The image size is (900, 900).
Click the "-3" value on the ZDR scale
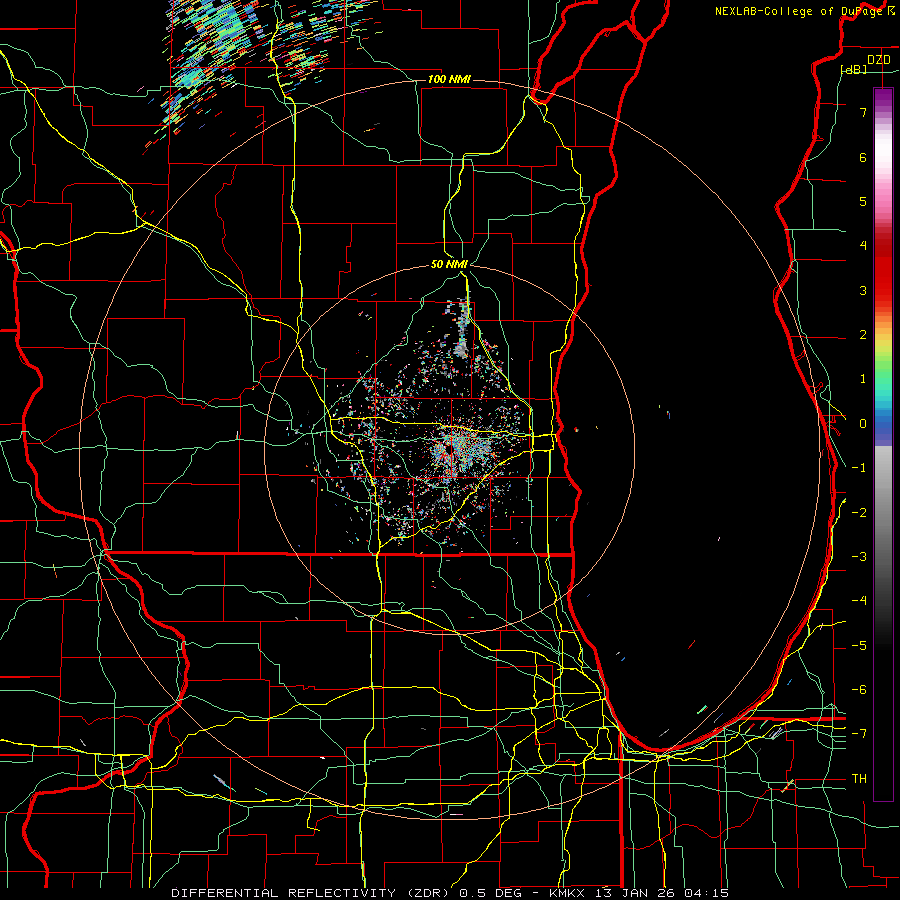pos(859,557)
